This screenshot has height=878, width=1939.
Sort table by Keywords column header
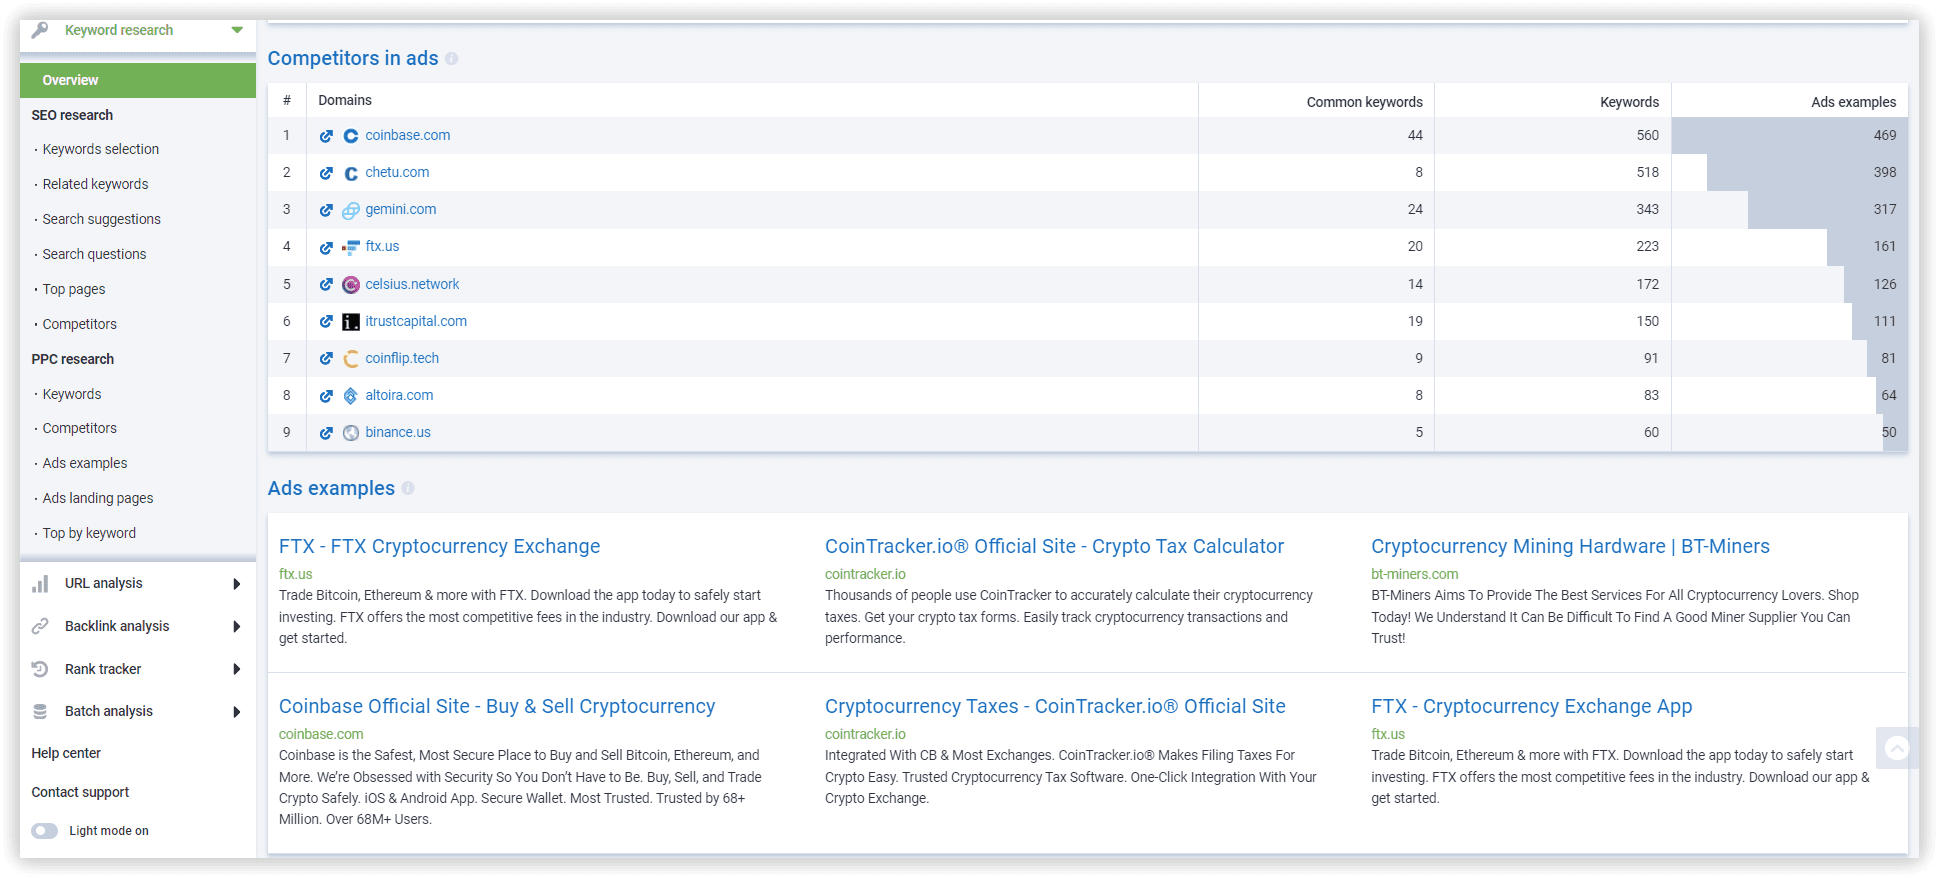1629,102
